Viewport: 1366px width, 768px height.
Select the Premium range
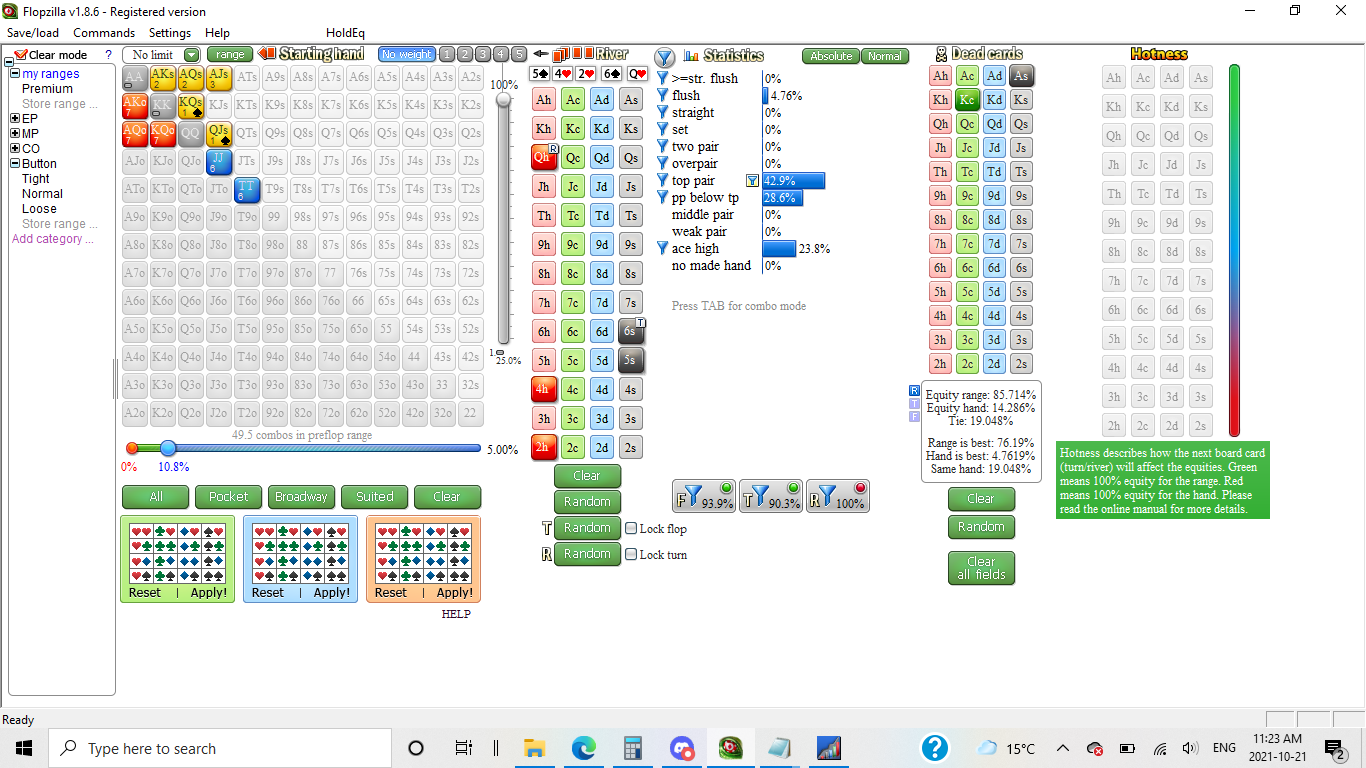(47, 89)
